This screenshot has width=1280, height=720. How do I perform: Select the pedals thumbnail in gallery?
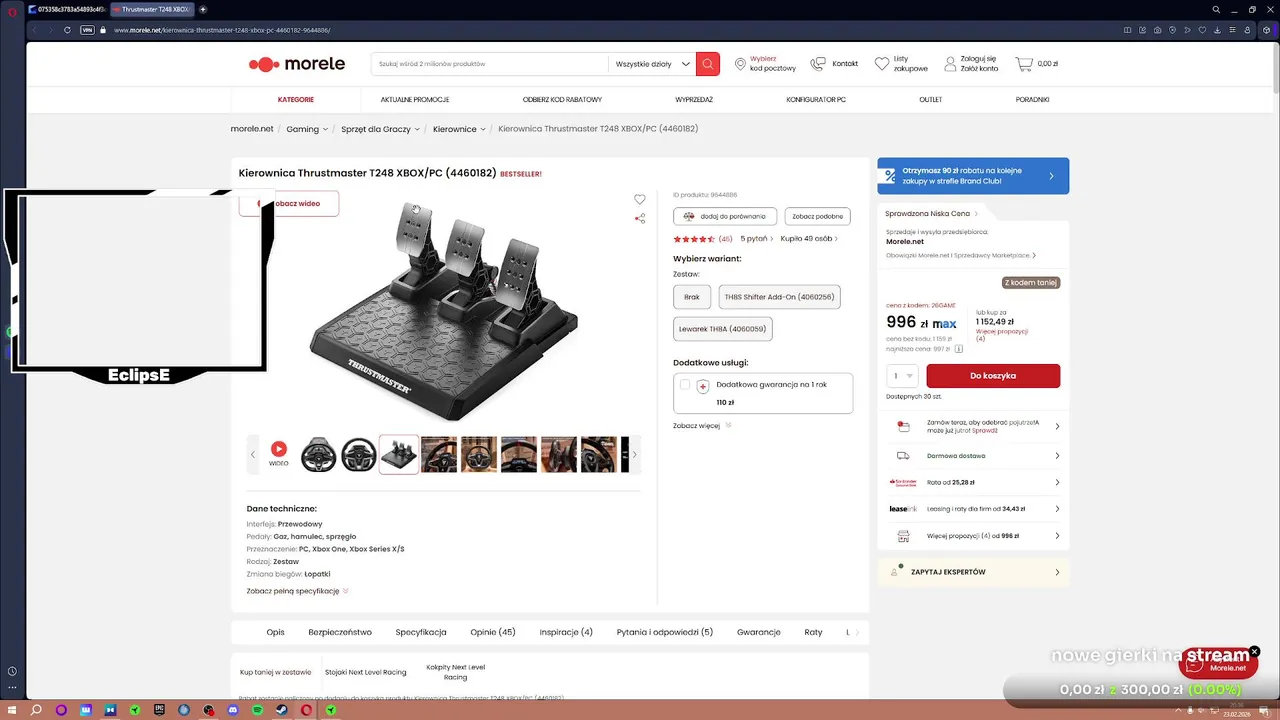(399, 454)
